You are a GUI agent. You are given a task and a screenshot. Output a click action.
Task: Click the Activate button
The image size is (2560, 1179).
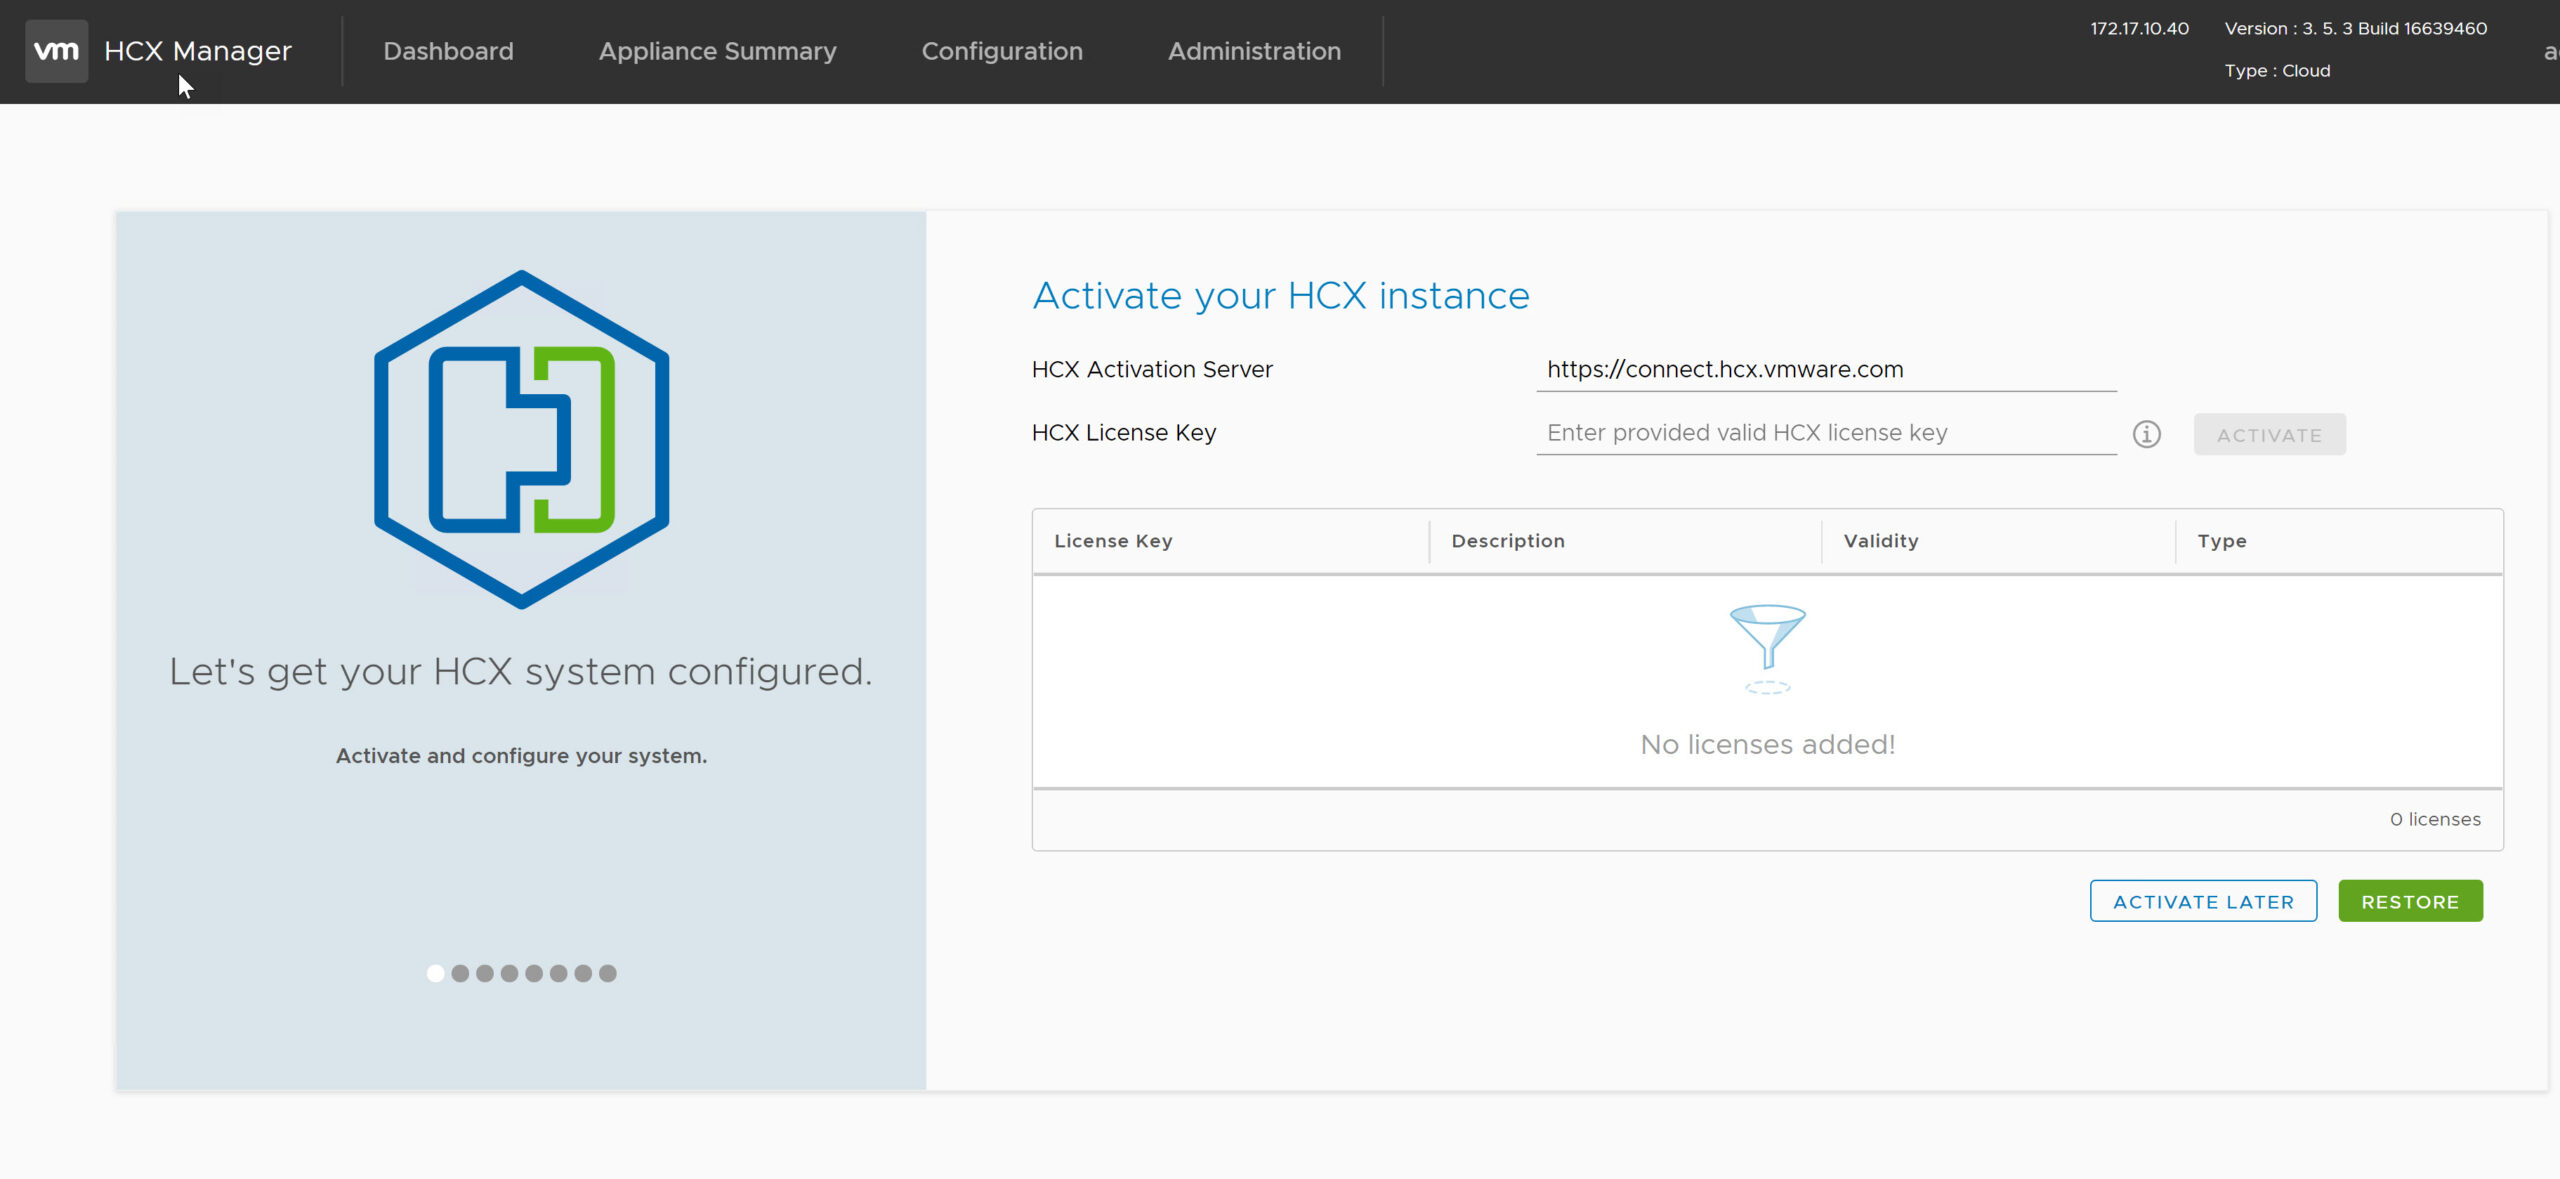point(2269,435)
